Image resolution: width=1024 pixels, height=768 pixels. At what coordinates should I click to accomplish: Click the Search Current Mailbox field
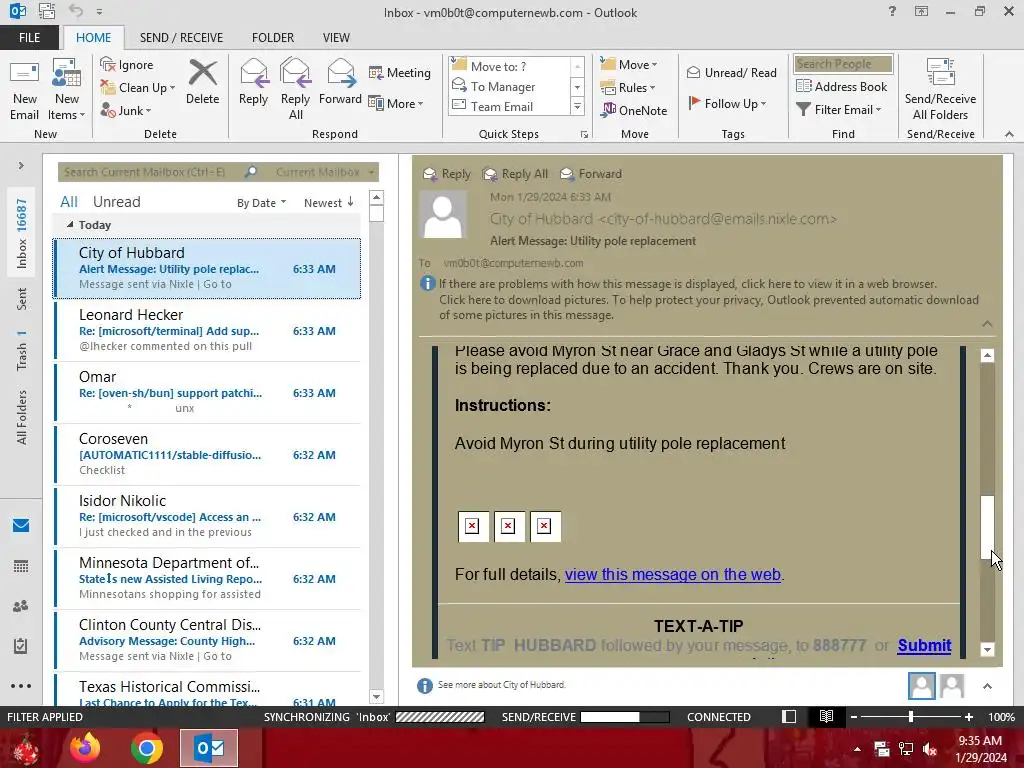152,172
